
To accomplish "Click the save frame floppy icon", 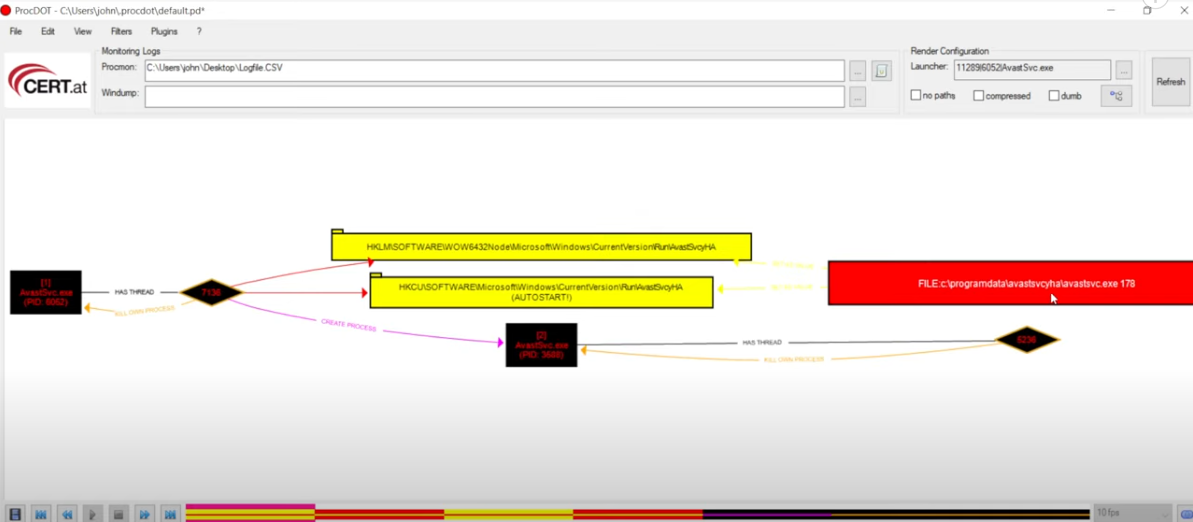I will (15, 514).
